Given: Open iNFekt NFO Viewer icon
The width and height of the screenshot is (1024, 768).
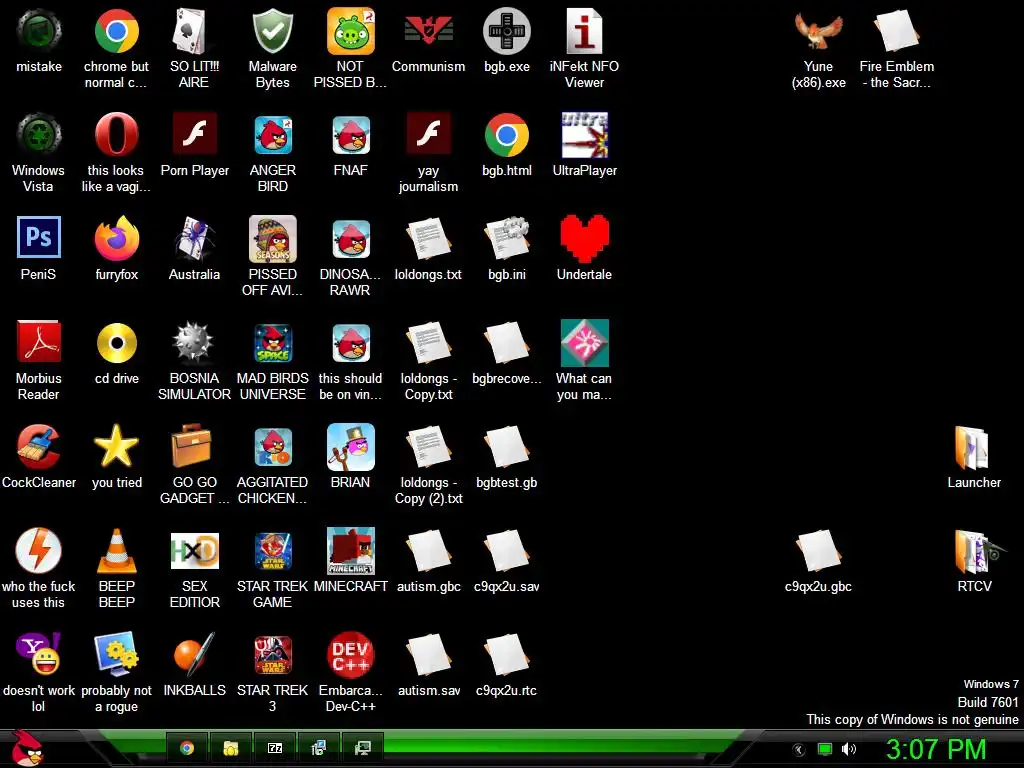Looking at the screenshot, I should pos(584,31).
